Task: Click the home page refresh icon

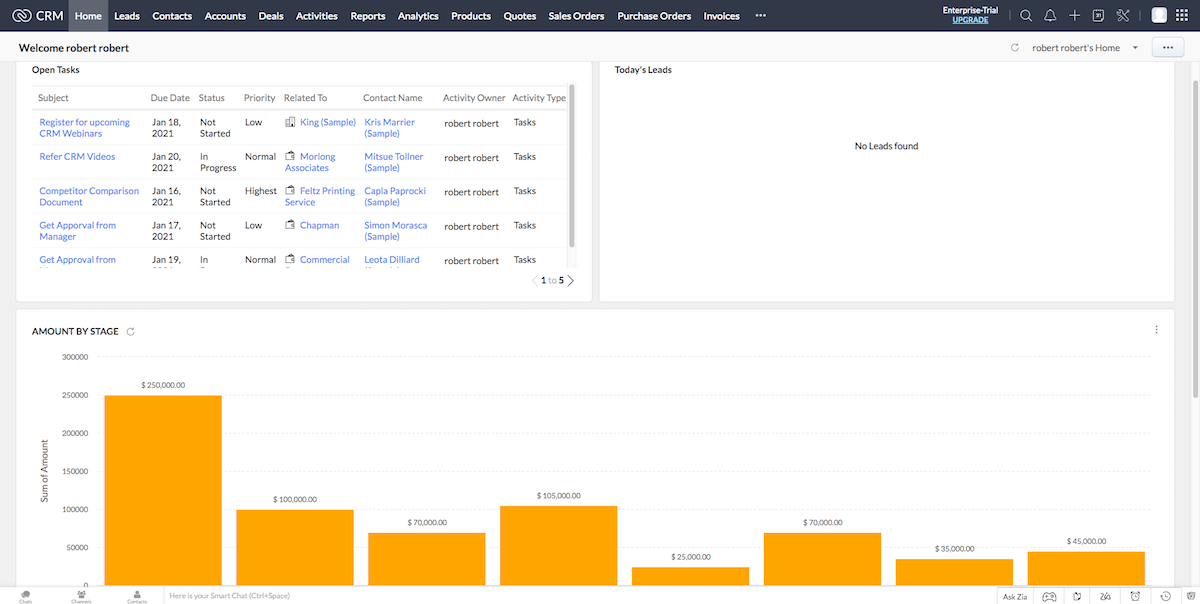Action: [x=1015, y=48]
